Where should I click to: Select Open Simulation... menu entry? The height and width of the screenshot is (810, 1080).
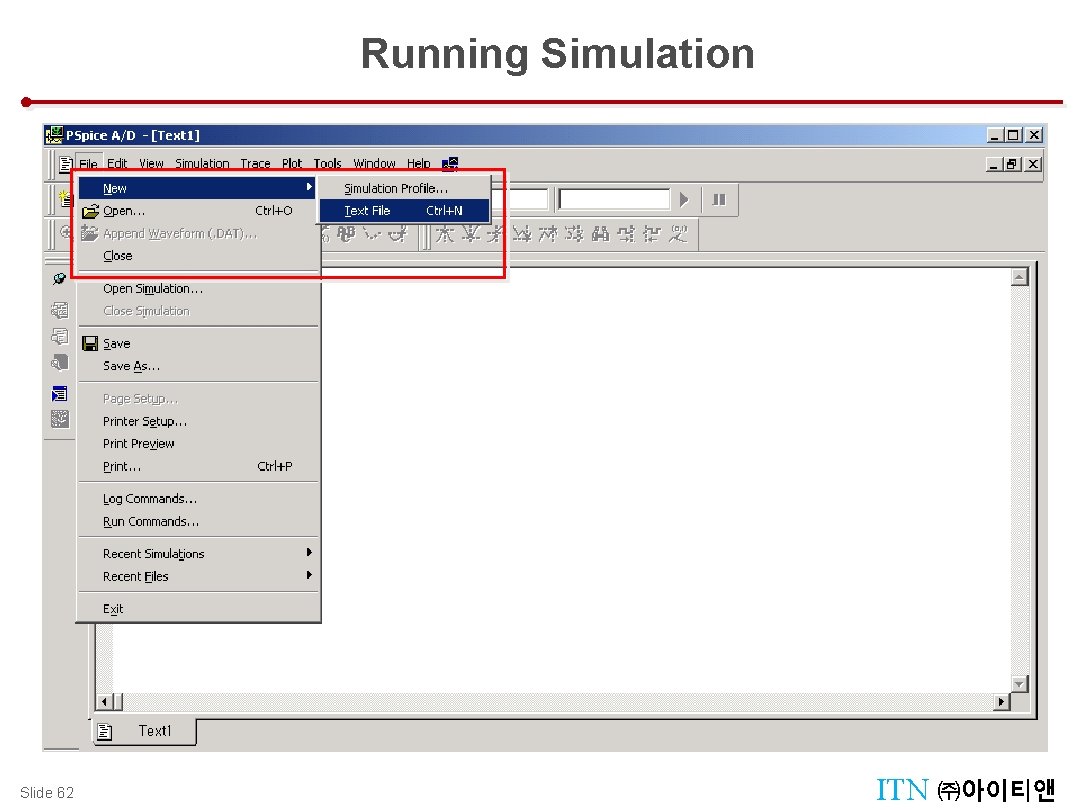(197, 289)
